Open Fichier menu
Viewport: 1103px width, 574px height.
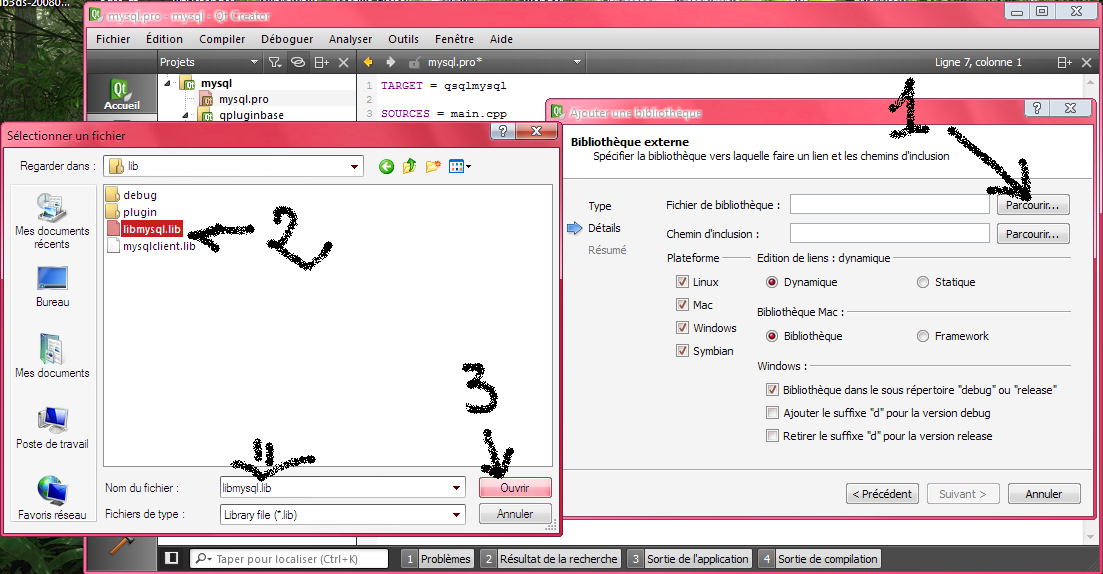pyautogui.click(x=113, y=39)
